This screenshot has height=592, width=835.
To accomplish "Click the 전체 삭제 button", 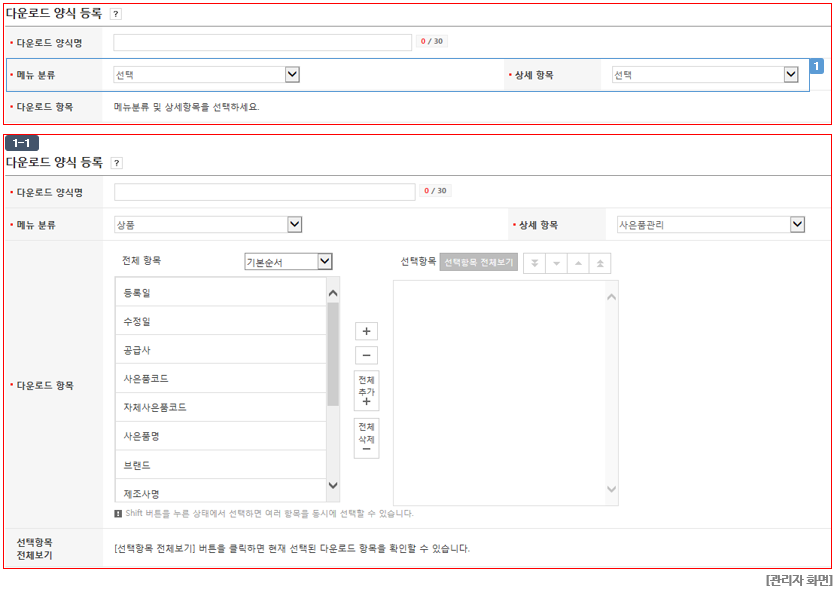I will (366, 438).
